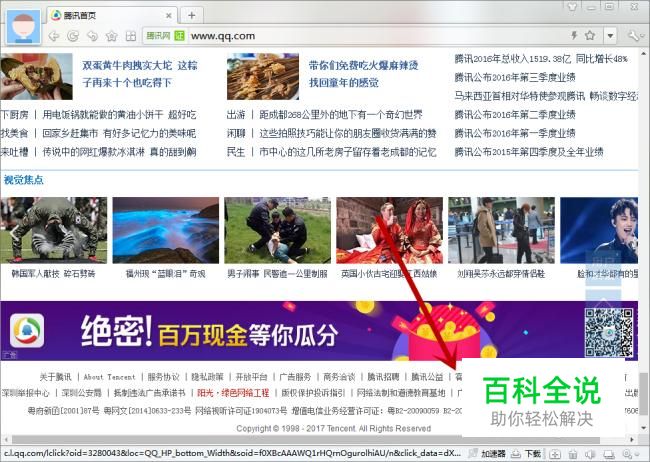Click the zoom magnifier icon in status bar

(x=629, y=454)
